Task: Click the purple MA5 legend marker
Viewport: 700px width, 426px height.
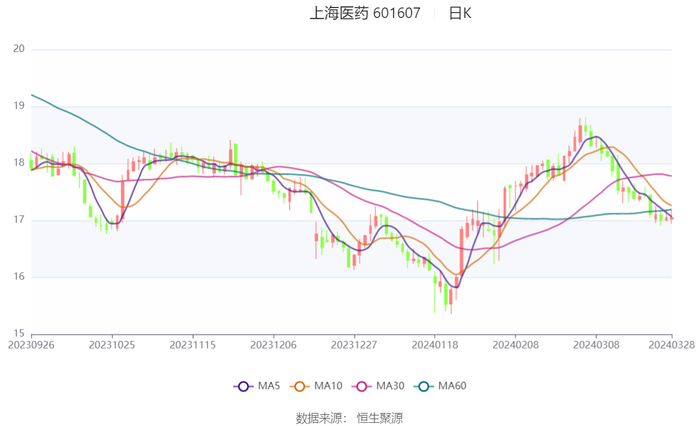Action: pyautogui.click(x=242, y=386)
